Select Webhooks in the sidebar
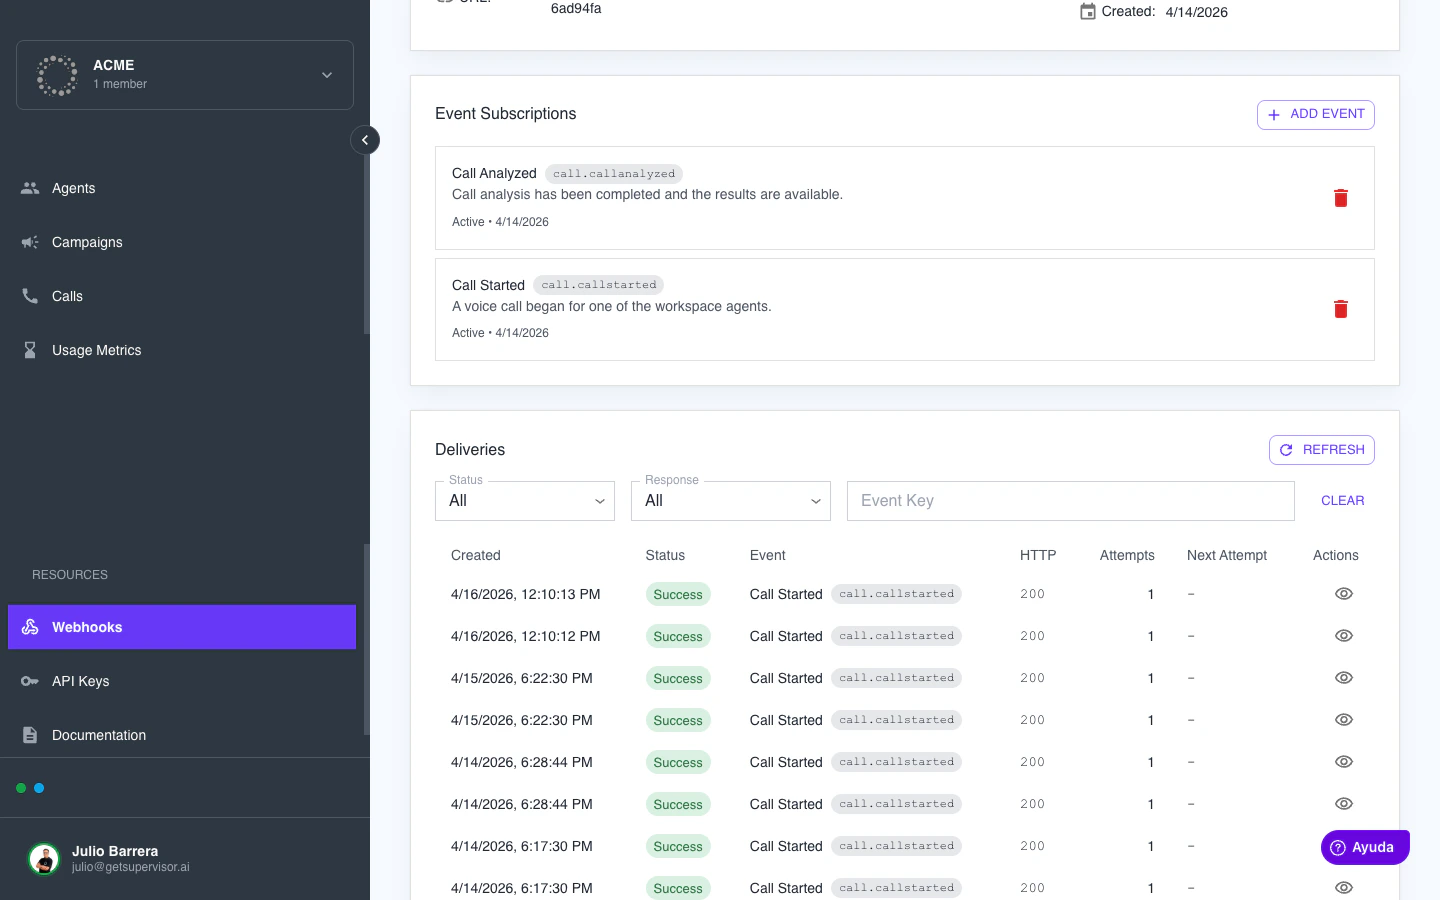Viewport: 1440px width, 900px height. (x=182, y=627)
